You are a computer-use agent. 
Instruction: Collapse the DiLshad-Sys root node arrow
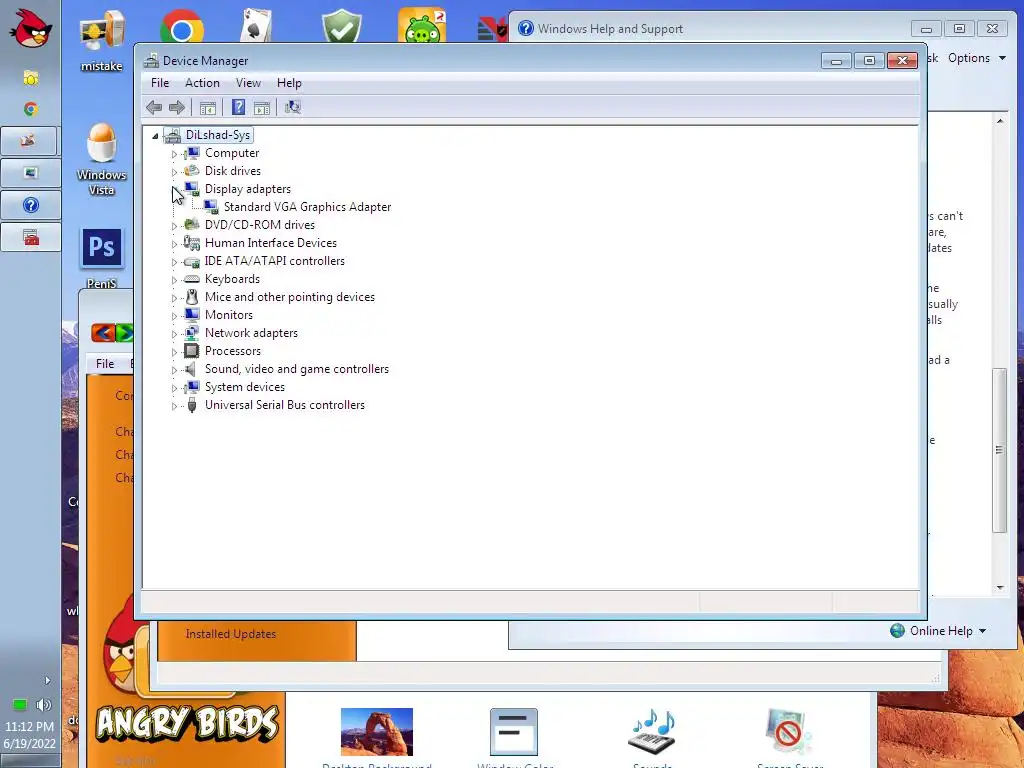tap(155, 136)
